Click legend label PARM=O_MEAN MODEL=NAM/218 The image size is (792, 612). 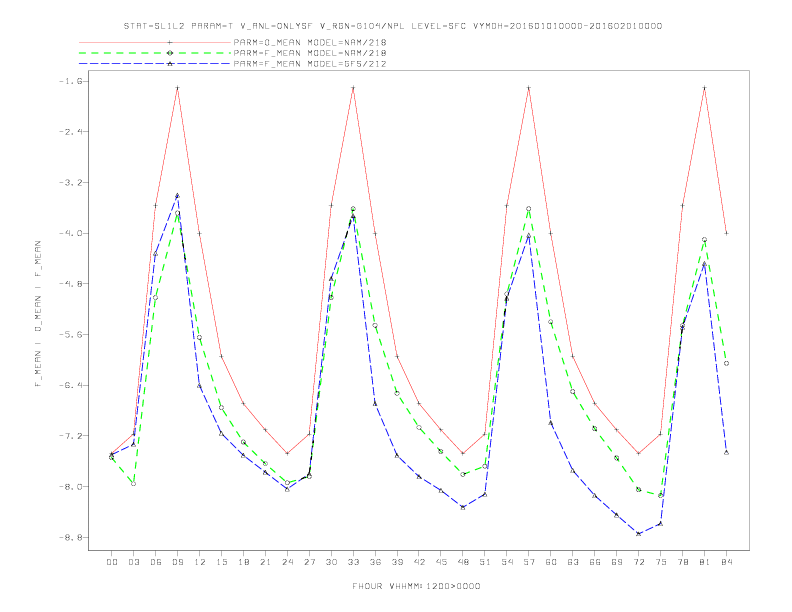310,42
